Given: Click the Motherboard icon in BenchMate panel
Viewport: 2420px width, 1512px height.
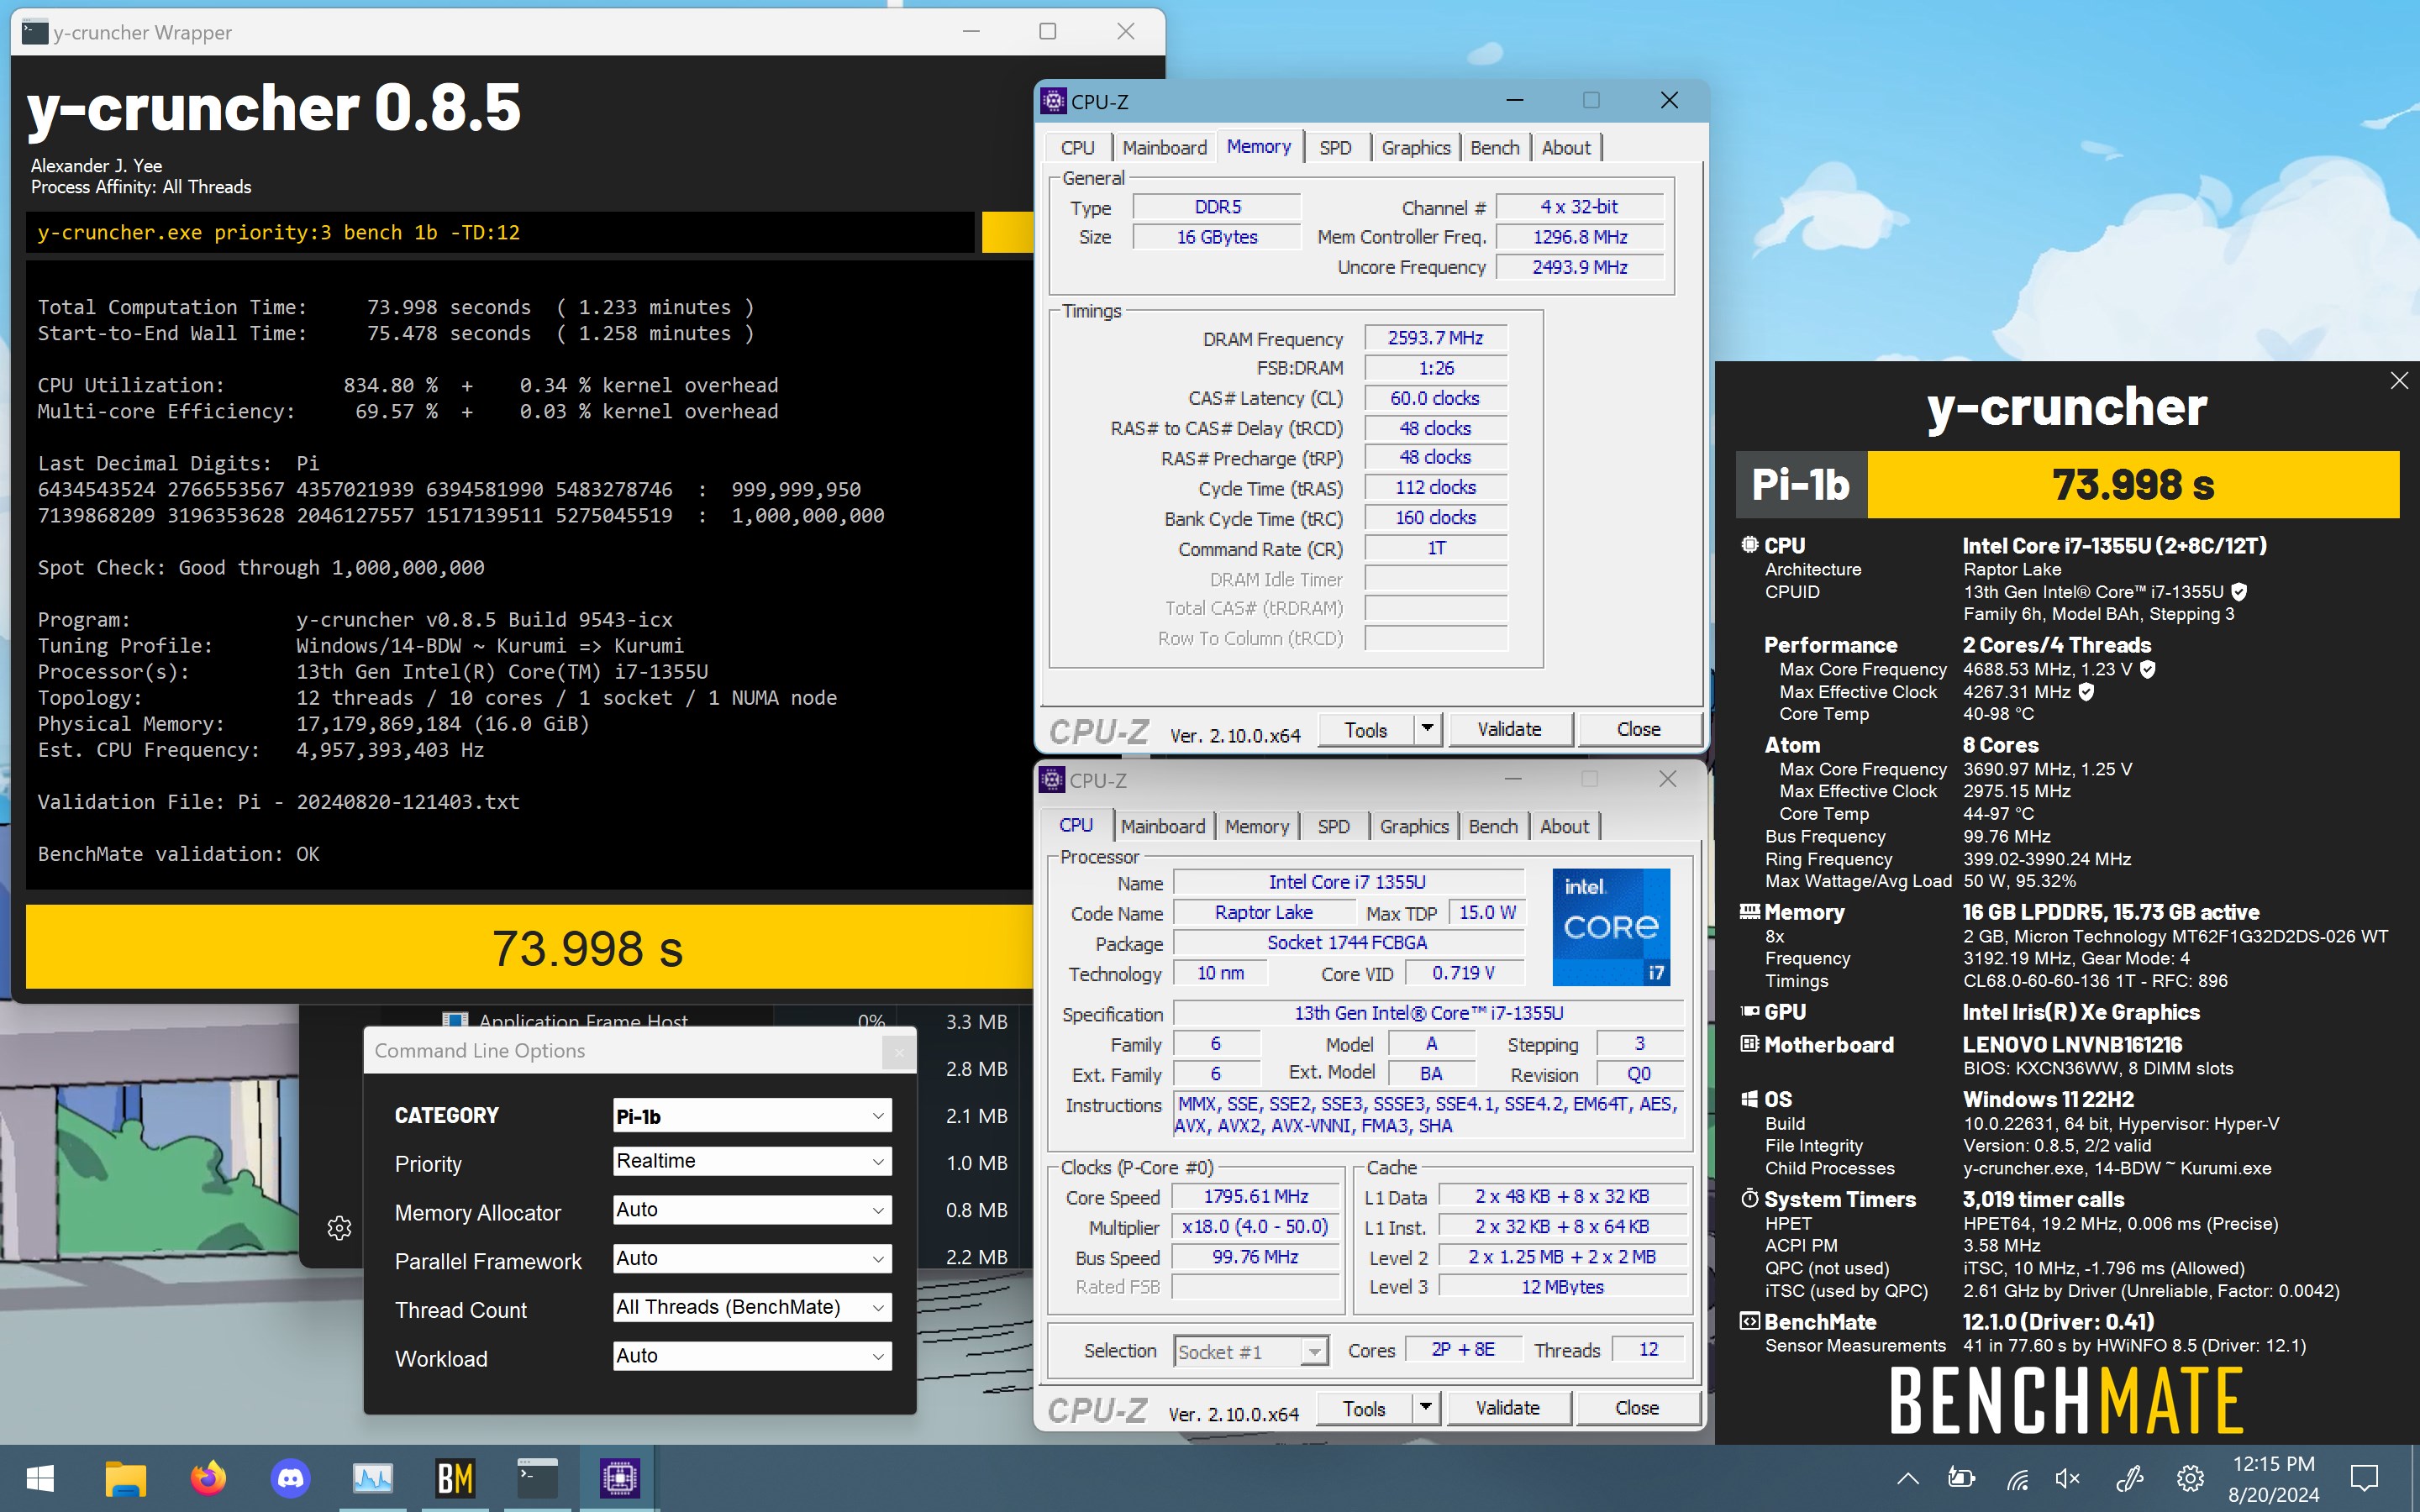Looking at the screenshot, I should (1749, 1044).
